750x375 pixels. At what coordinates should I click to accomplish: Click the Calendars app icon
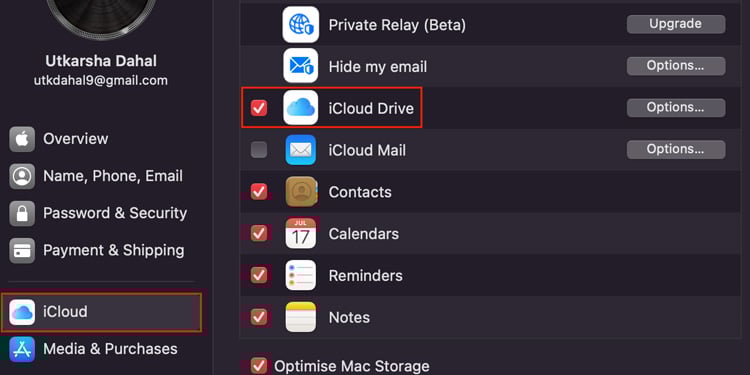click(301, 233)
